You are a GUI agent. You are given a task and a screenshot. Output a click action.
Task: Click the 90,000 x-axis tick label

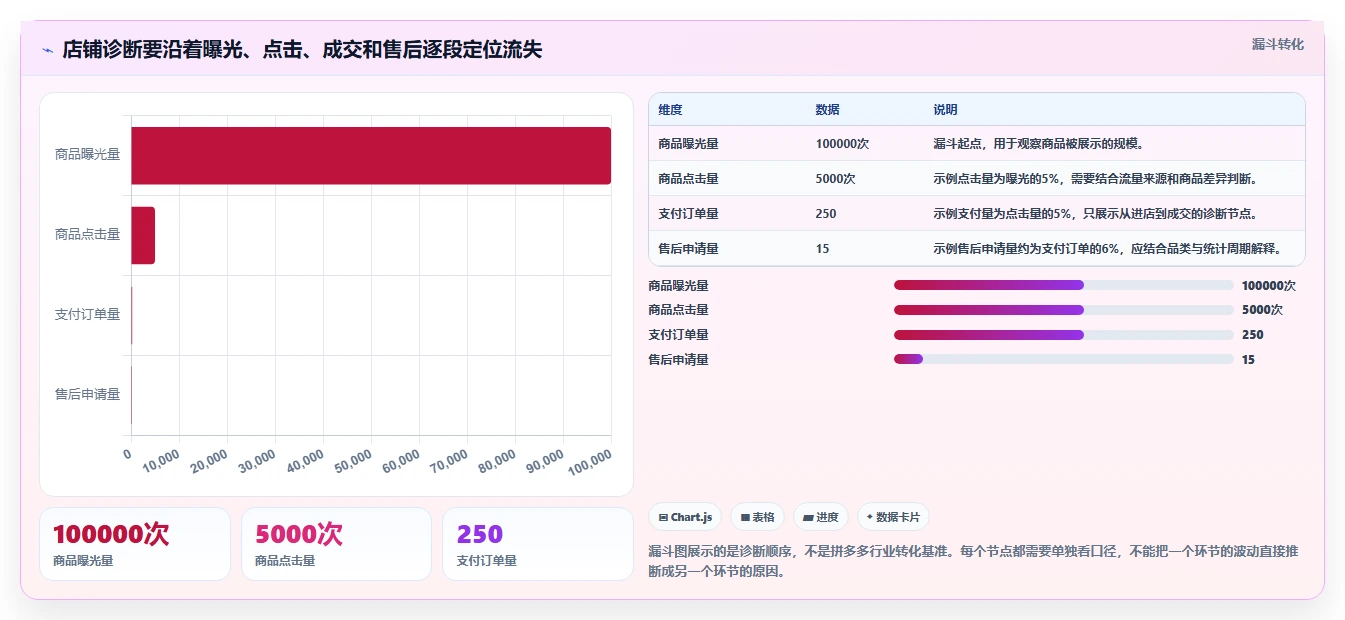(x=545, y=460)
